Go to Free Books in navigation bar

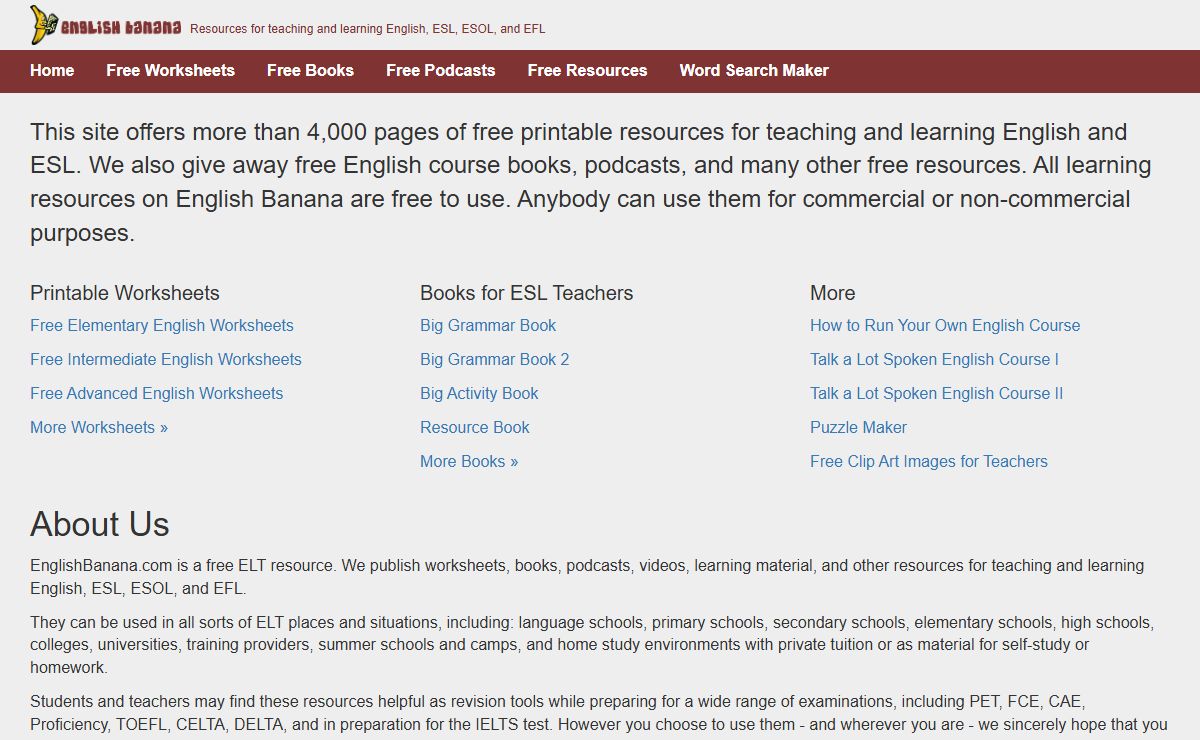[x=310, y=70]
